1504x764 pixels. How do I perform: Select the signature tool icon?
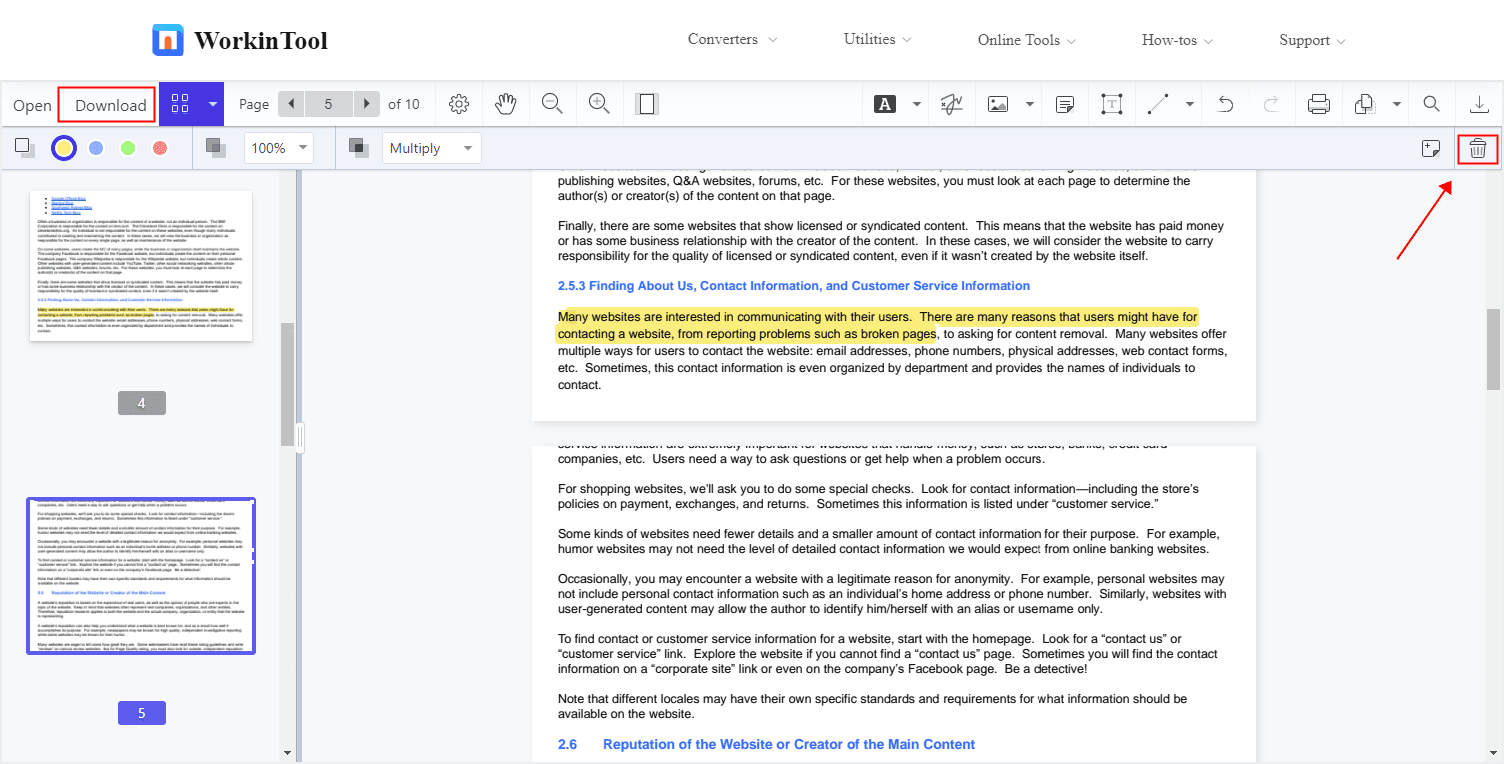click(x=951, y=104)
